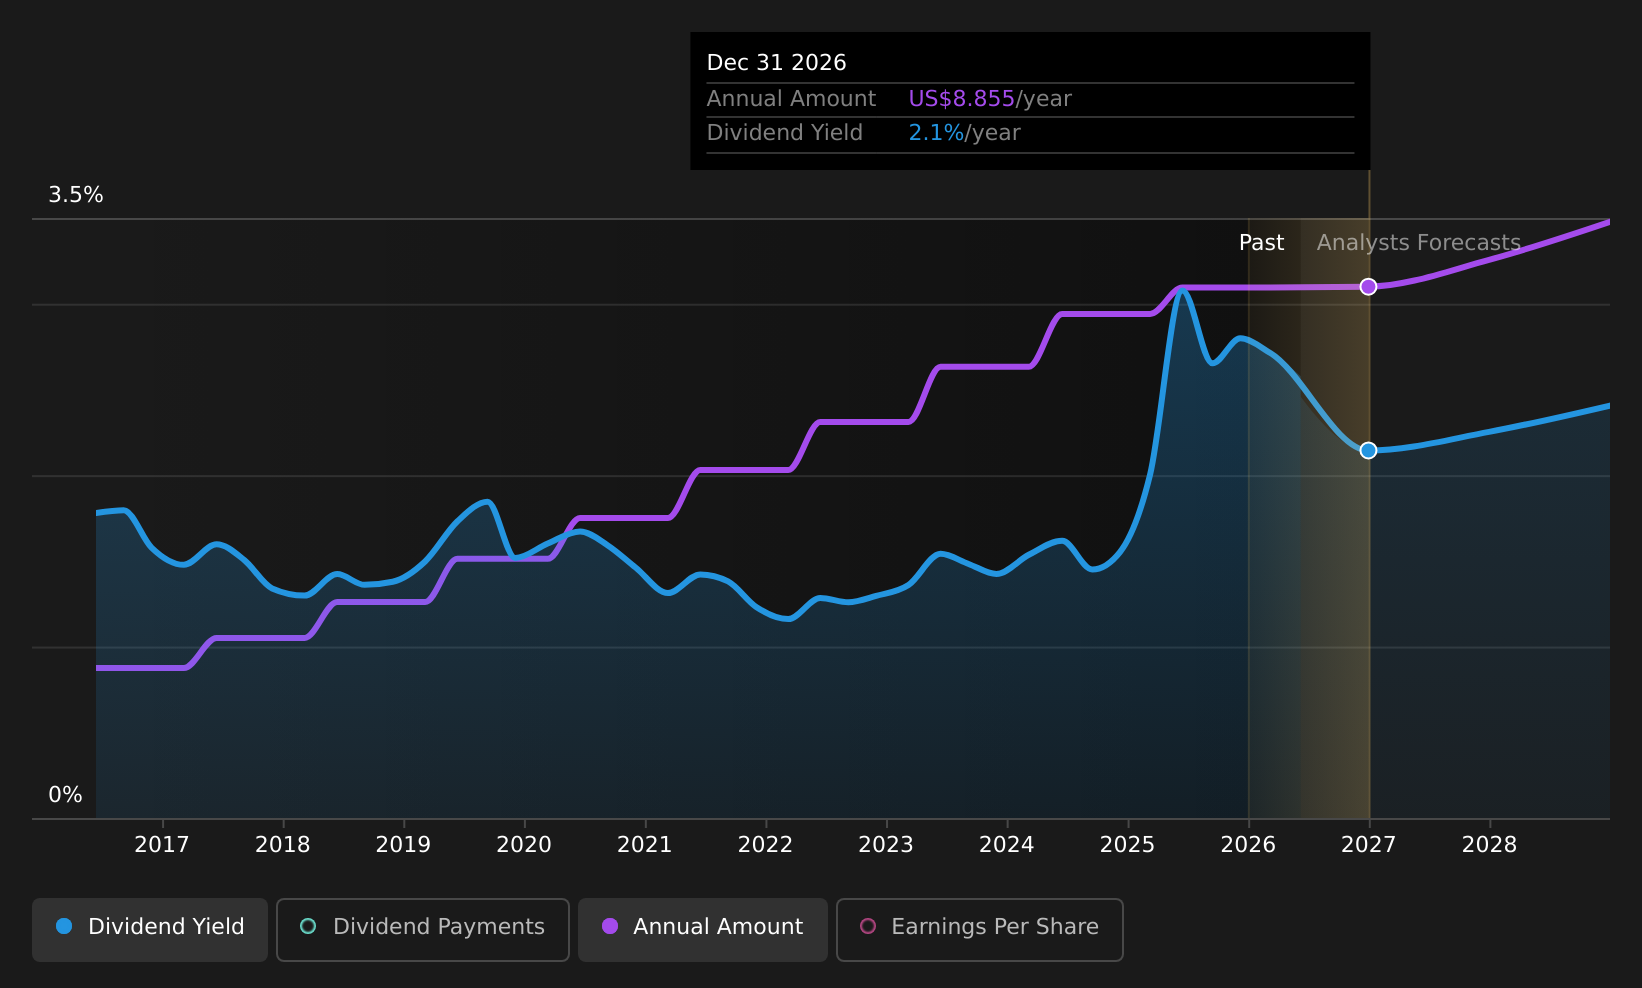Click the purple Annual Amount legend dot

tap(610, 926)
